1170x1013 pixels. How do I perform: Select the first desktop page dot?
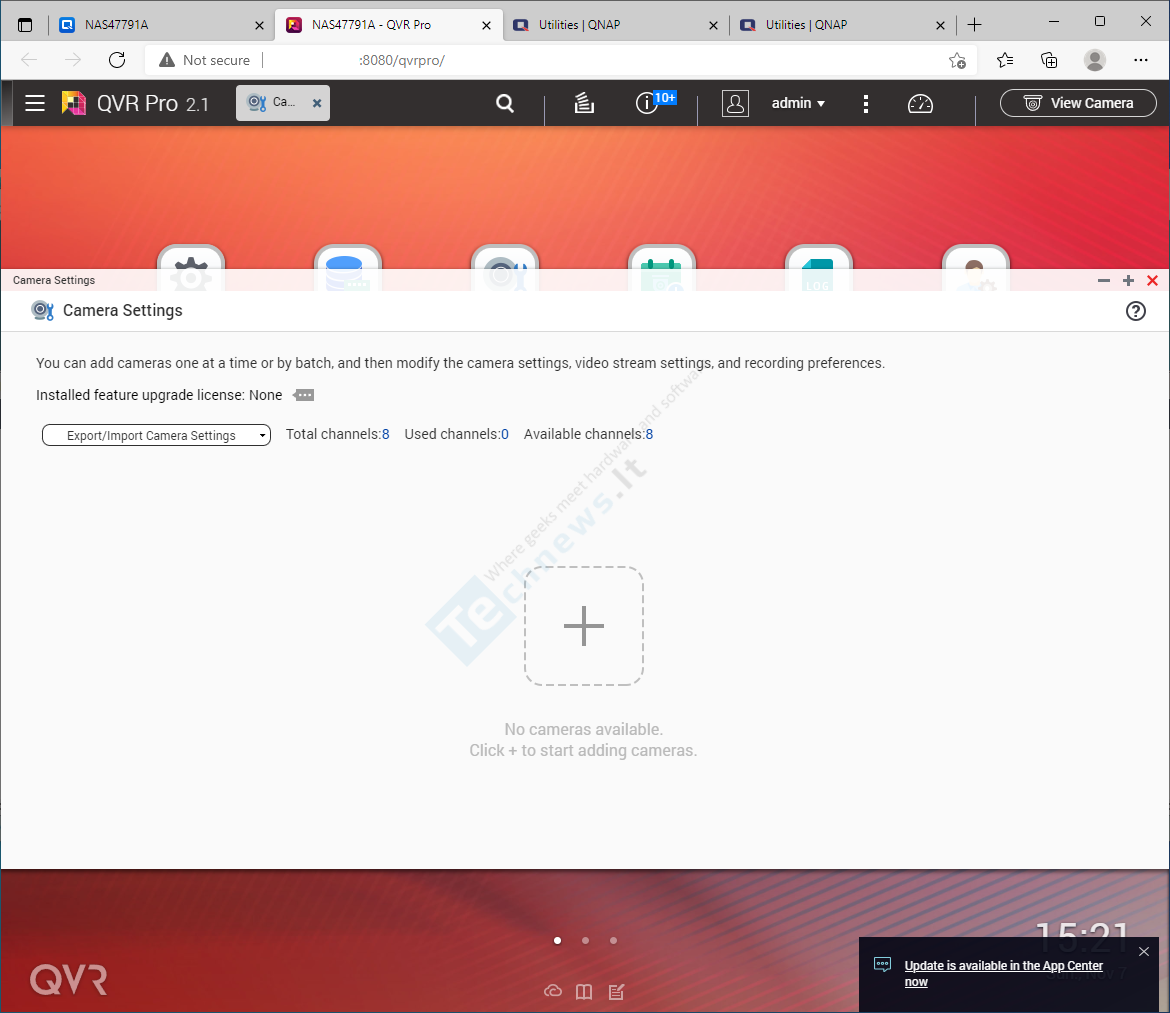pos(557,941)
